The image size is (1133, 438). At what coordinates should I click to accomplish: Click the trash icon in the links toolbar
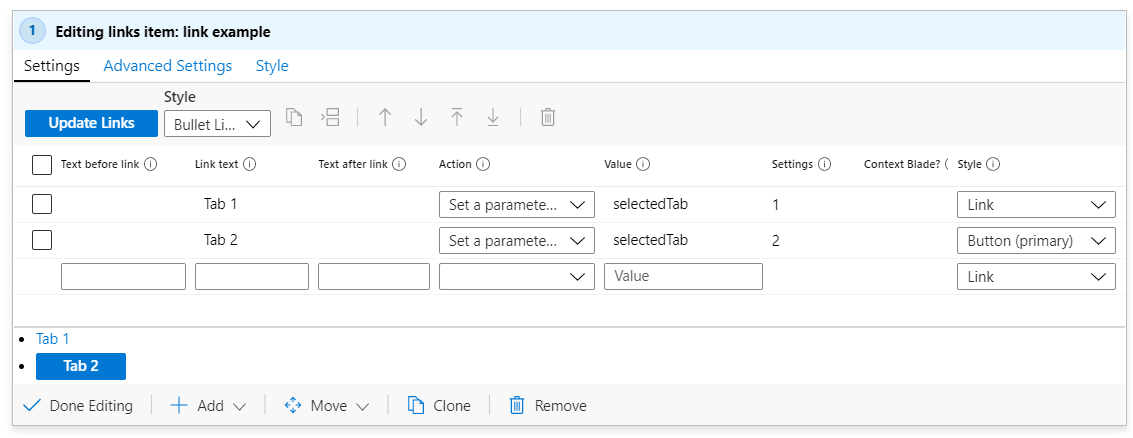[548, 117]
